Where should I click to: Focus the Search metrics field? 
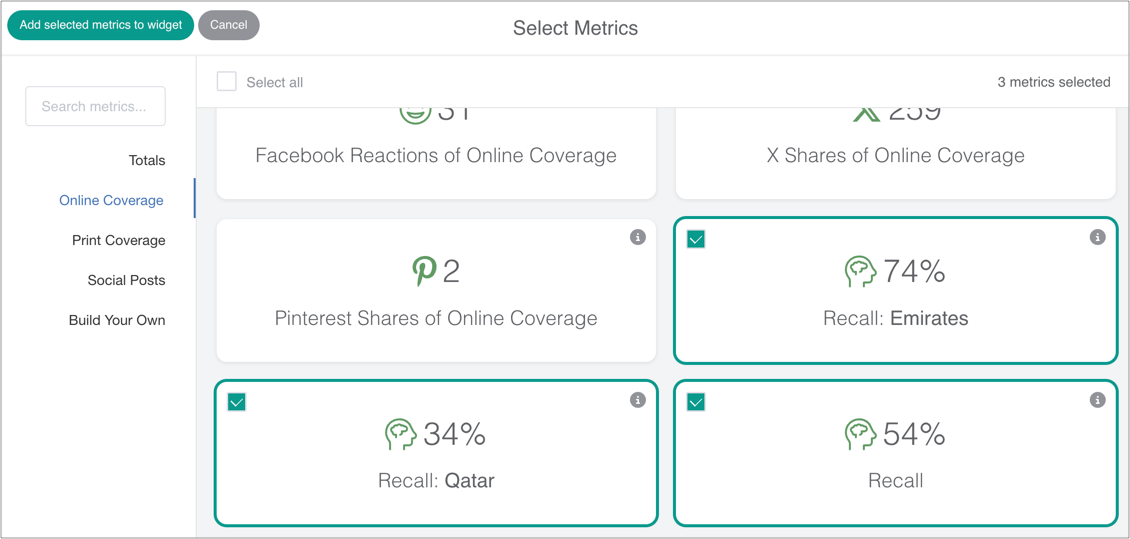click(x=95, y=106)
